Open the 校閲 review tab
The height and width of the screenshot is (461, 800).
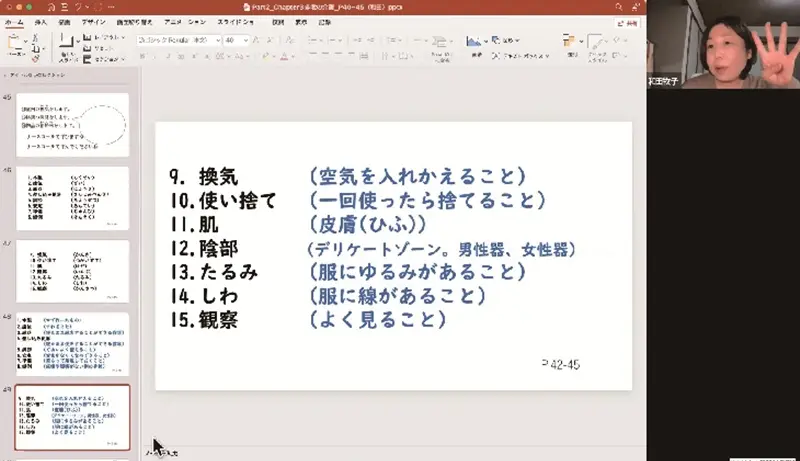tap(278, 22)
